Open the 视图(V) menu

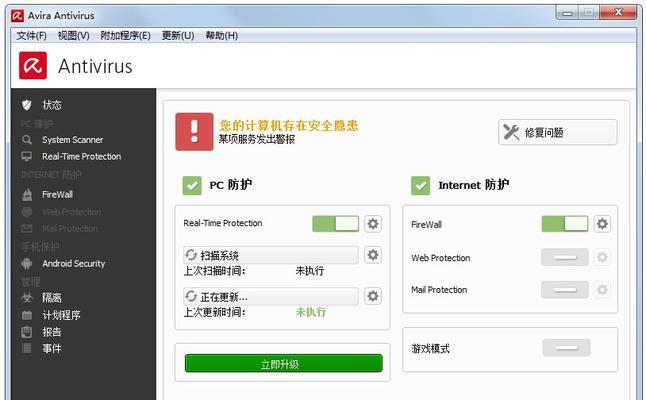tap(73, 35)
